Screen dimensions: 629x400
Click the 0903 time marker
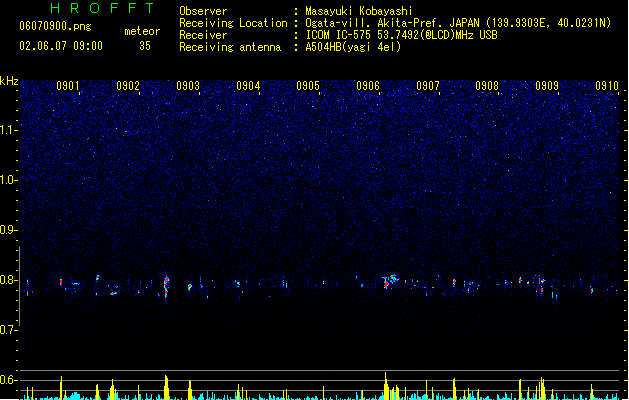click(x=188, y=86)
